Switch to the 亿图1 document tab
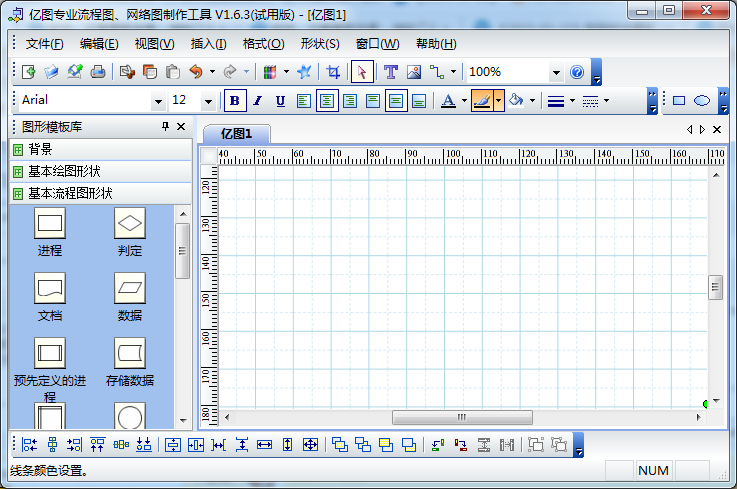Viewport: 737px width, 489px height. click(237, 133)
